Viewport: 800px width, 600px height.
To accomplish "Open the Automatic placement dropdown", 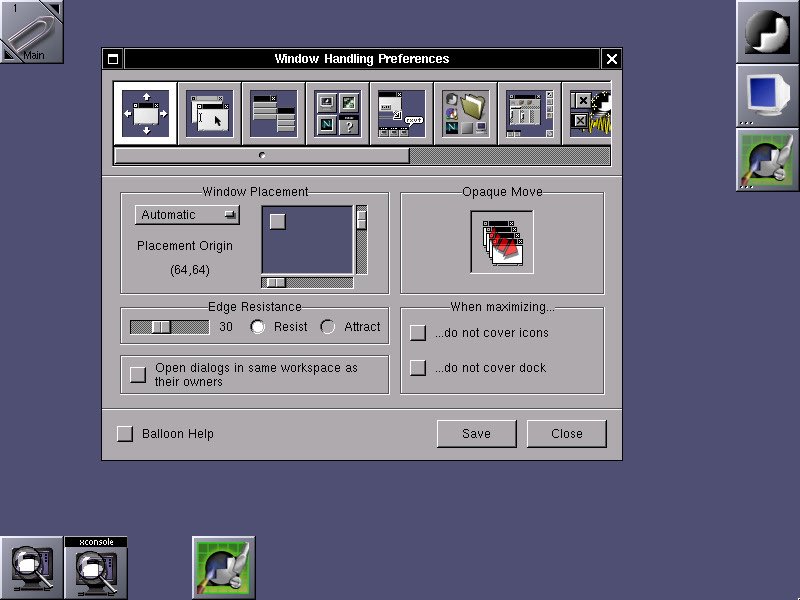I will (x=187, y=215).
